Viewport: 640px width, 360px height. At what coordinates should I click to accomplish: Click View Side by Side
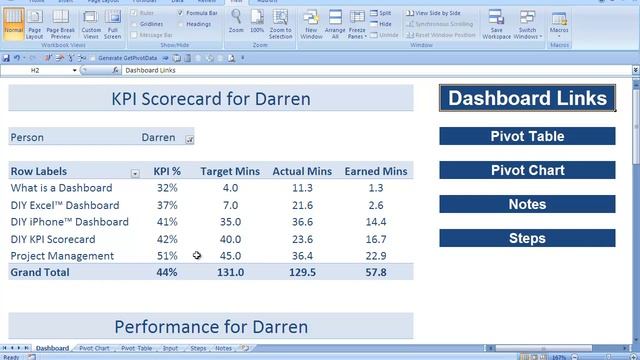point(433,13)
